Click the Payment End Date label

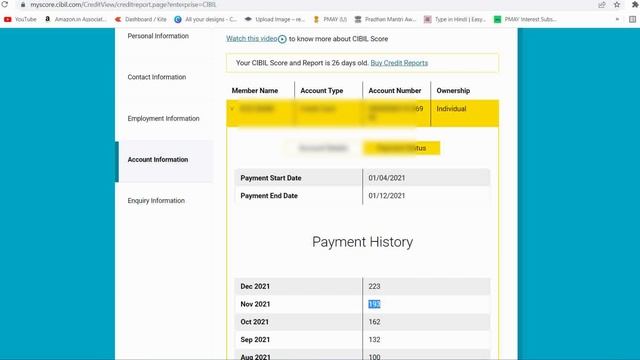click(x=269, y=196)
